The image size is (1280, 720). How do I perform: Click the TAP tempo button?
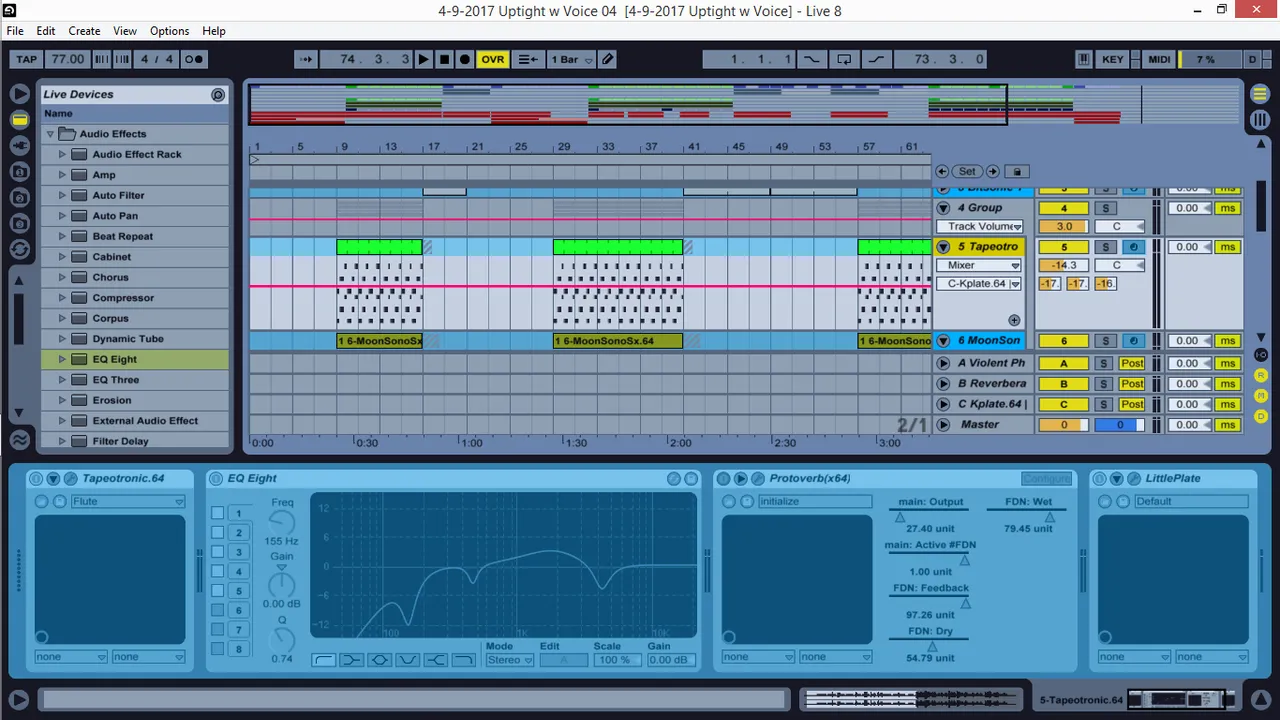[x=27, y=59]
